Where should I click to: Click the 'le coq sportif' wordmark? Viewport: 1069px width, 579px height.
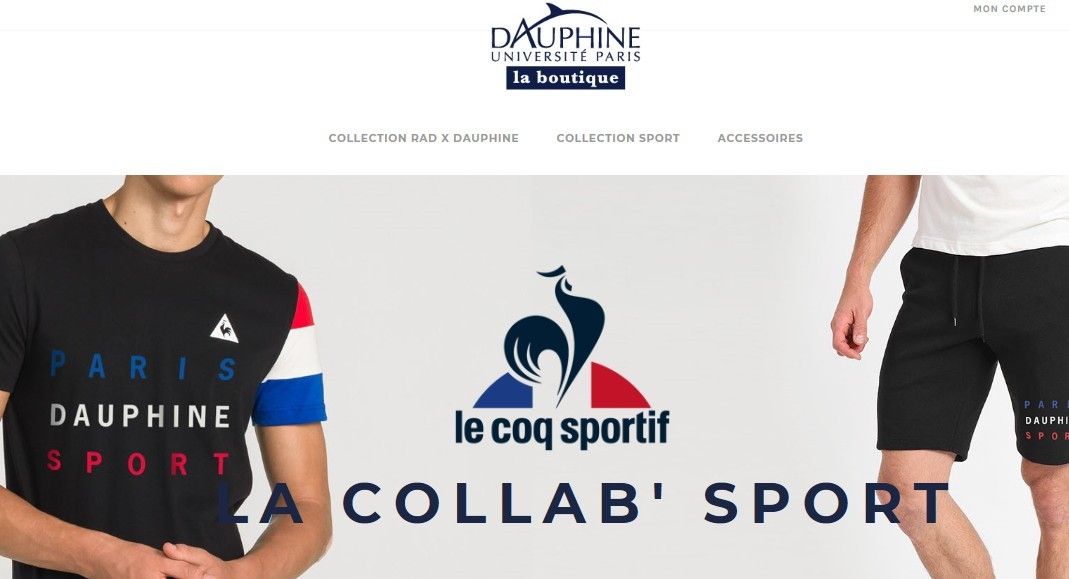[x=562, y=428]
